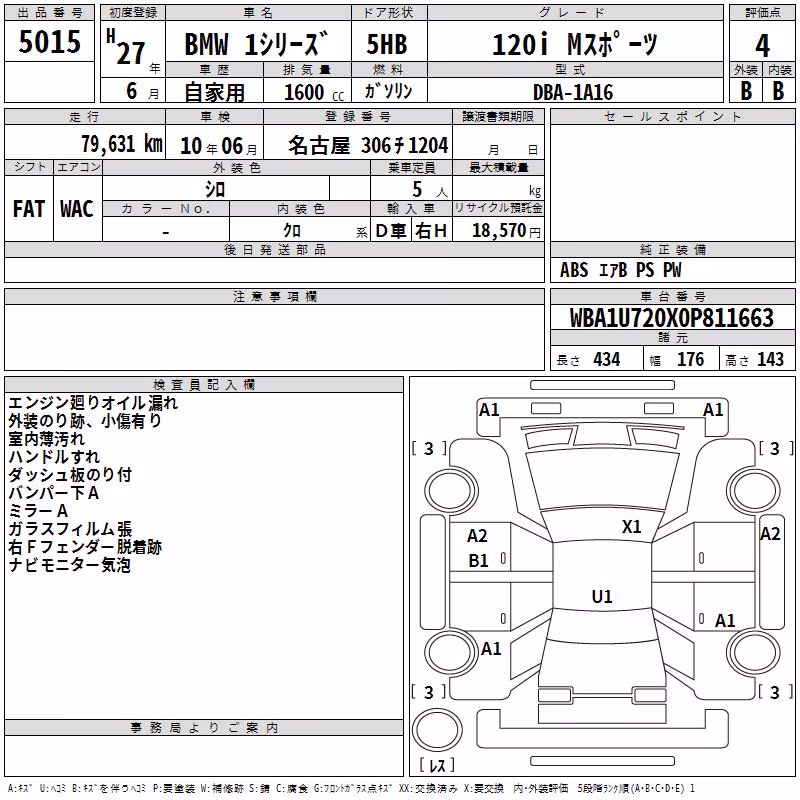Click the shift type FAT
This screenshot has height=800, width=800.
click(x=29, y=209)
